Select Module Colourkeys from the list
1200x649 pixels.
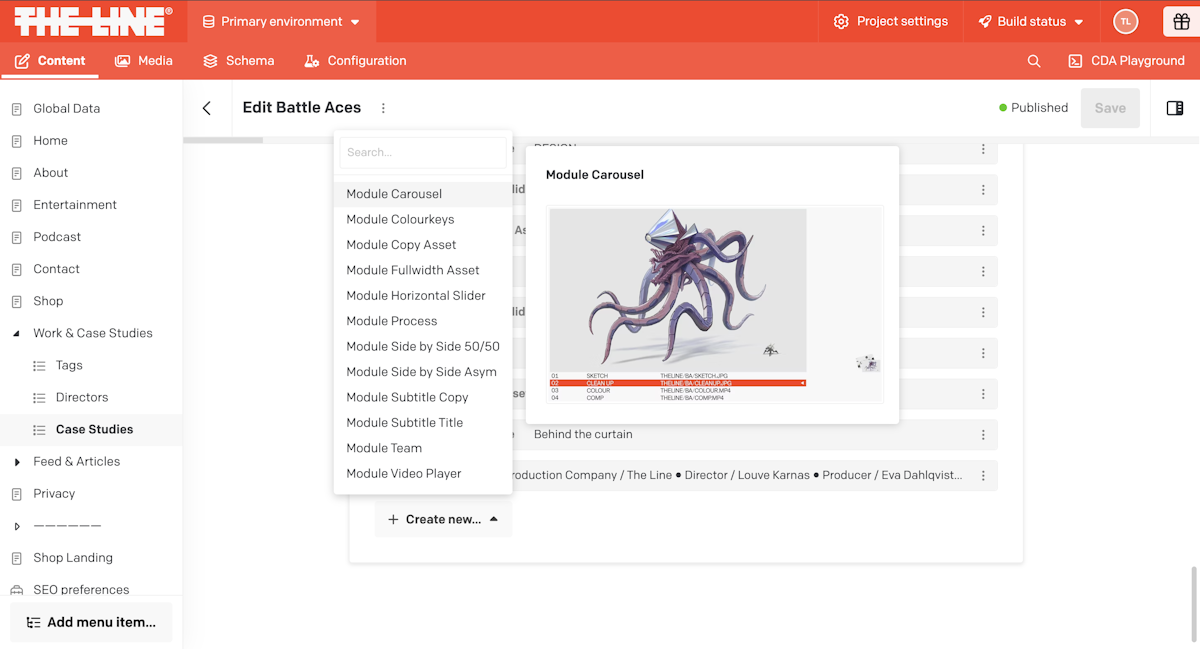[x=423, y=220]
